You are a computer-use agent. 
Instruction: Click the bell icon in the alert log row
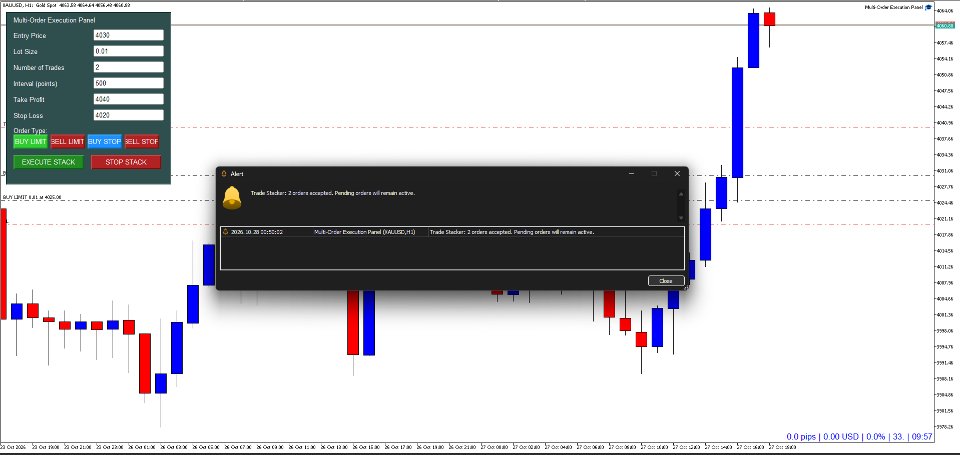coord(225,232)
